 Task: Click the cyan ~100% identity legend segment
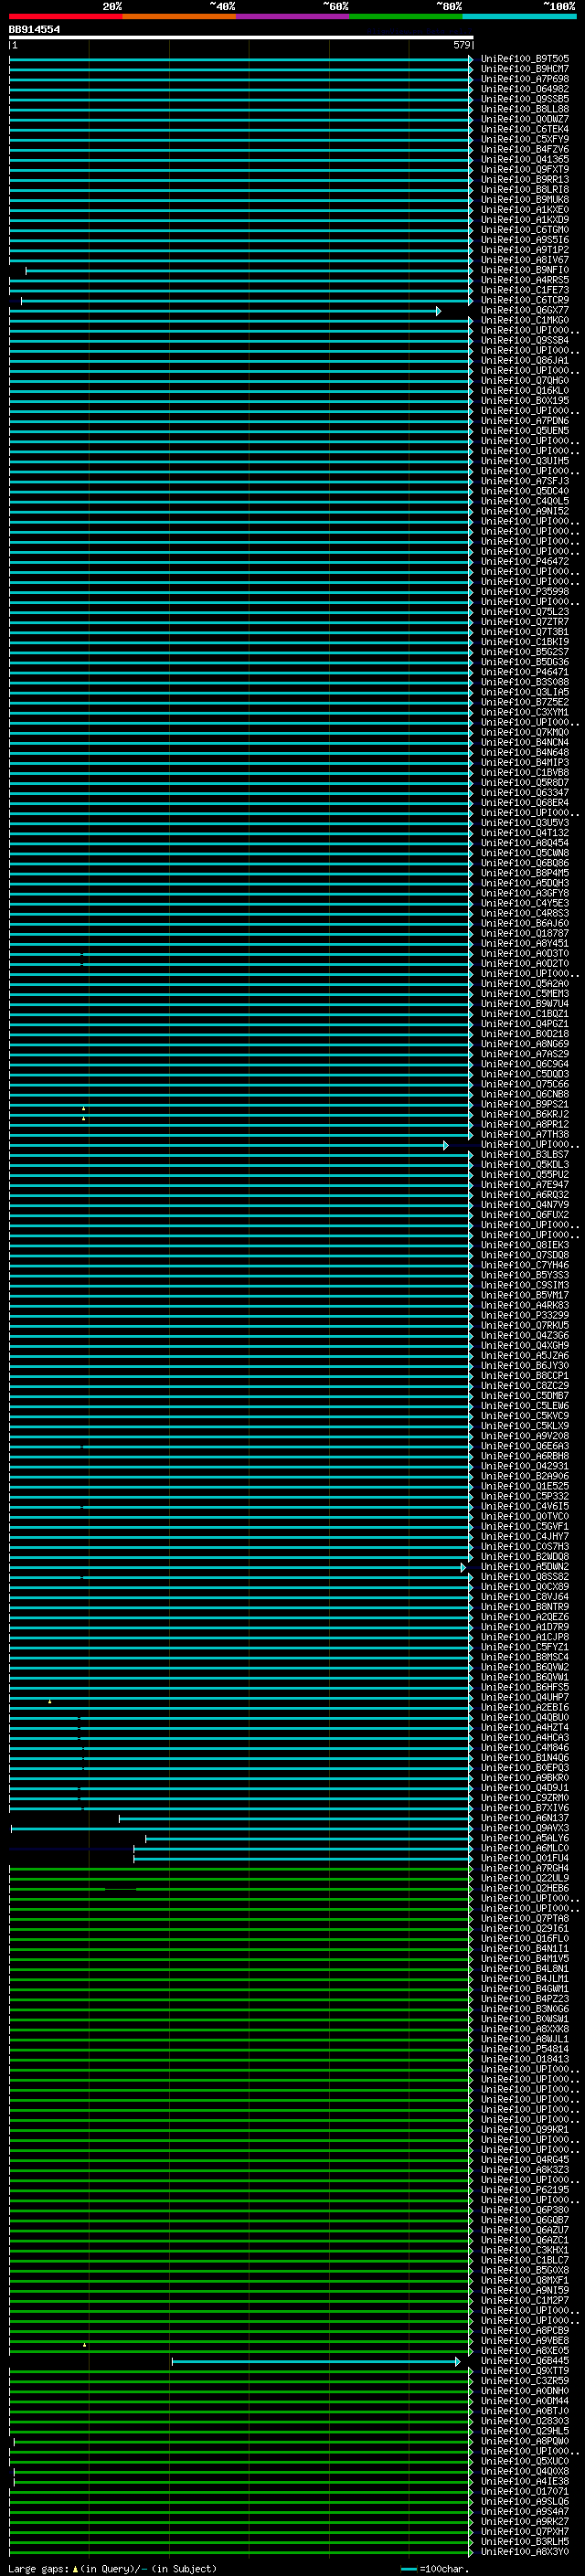[x=519, y=16]
